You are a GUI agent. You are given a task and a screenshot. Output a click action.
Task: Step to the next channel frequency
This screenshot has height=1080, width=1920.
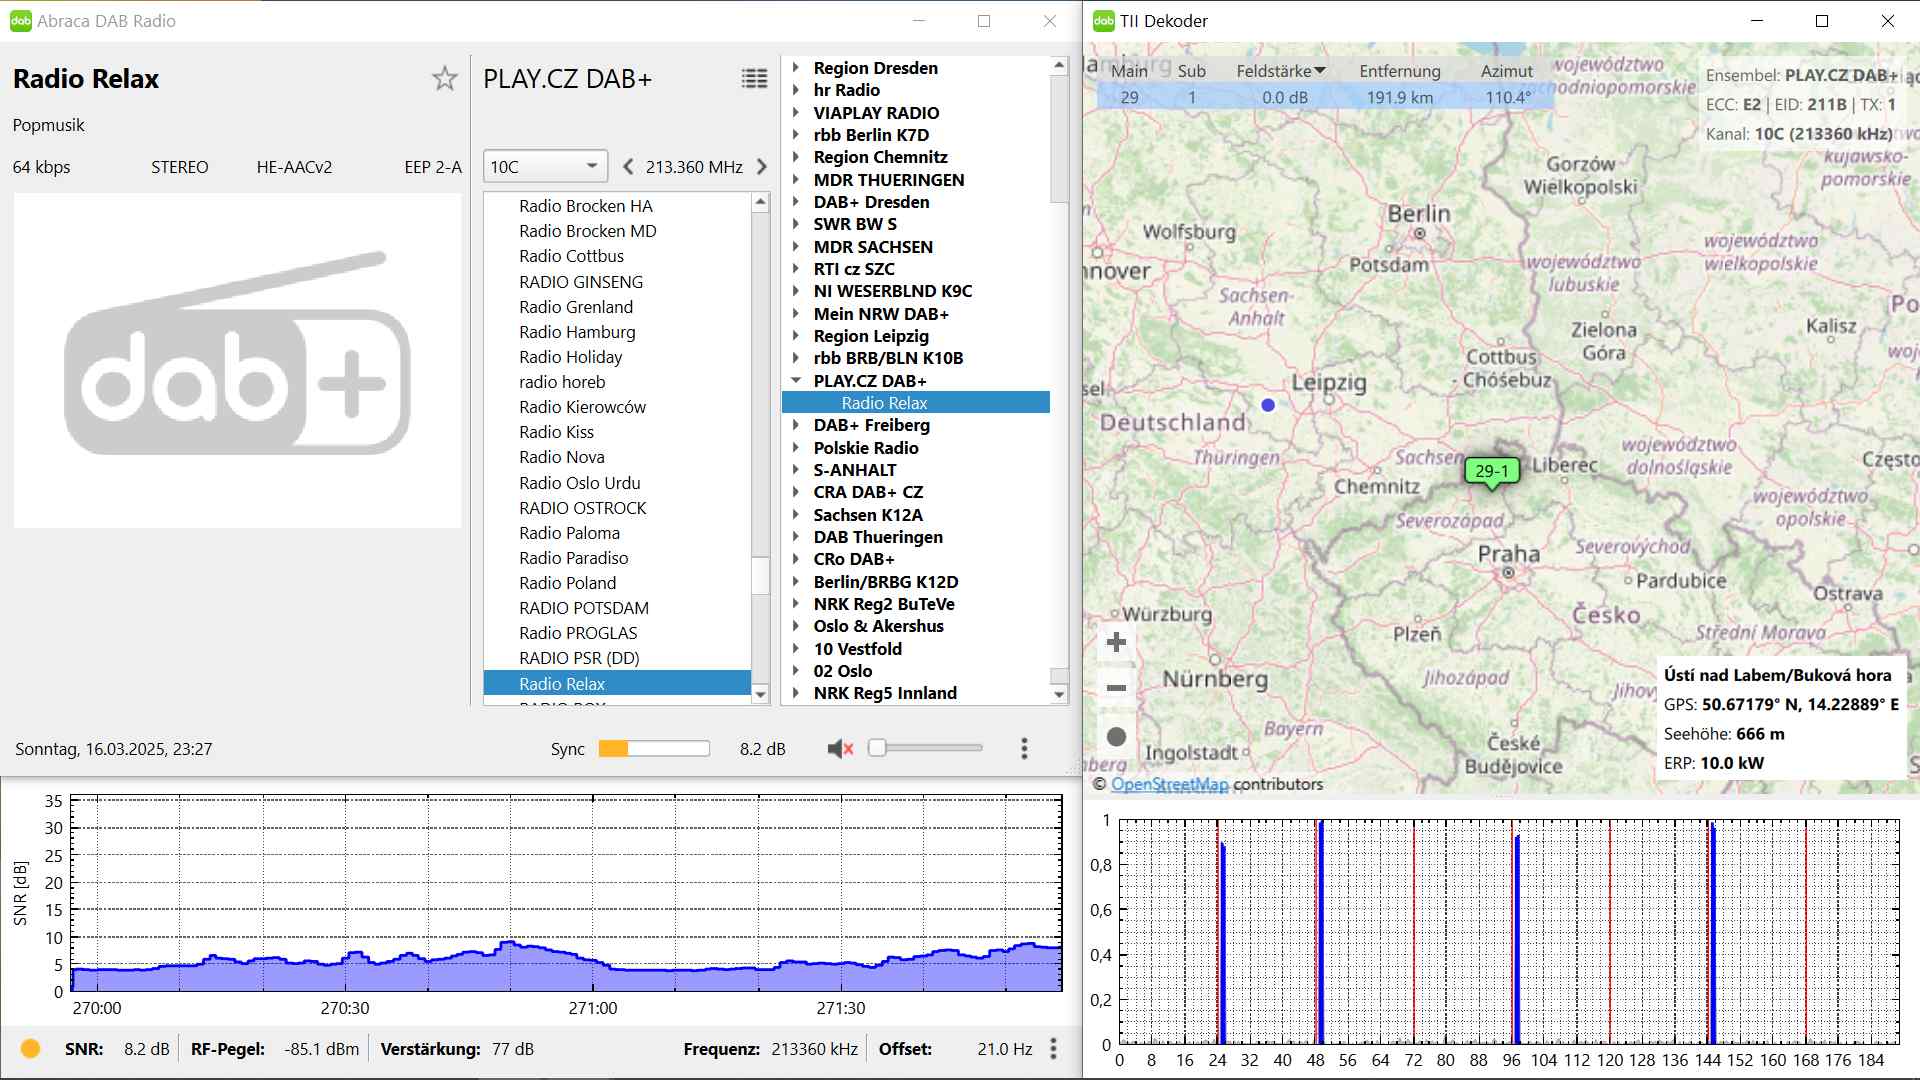tap(762, 167)
